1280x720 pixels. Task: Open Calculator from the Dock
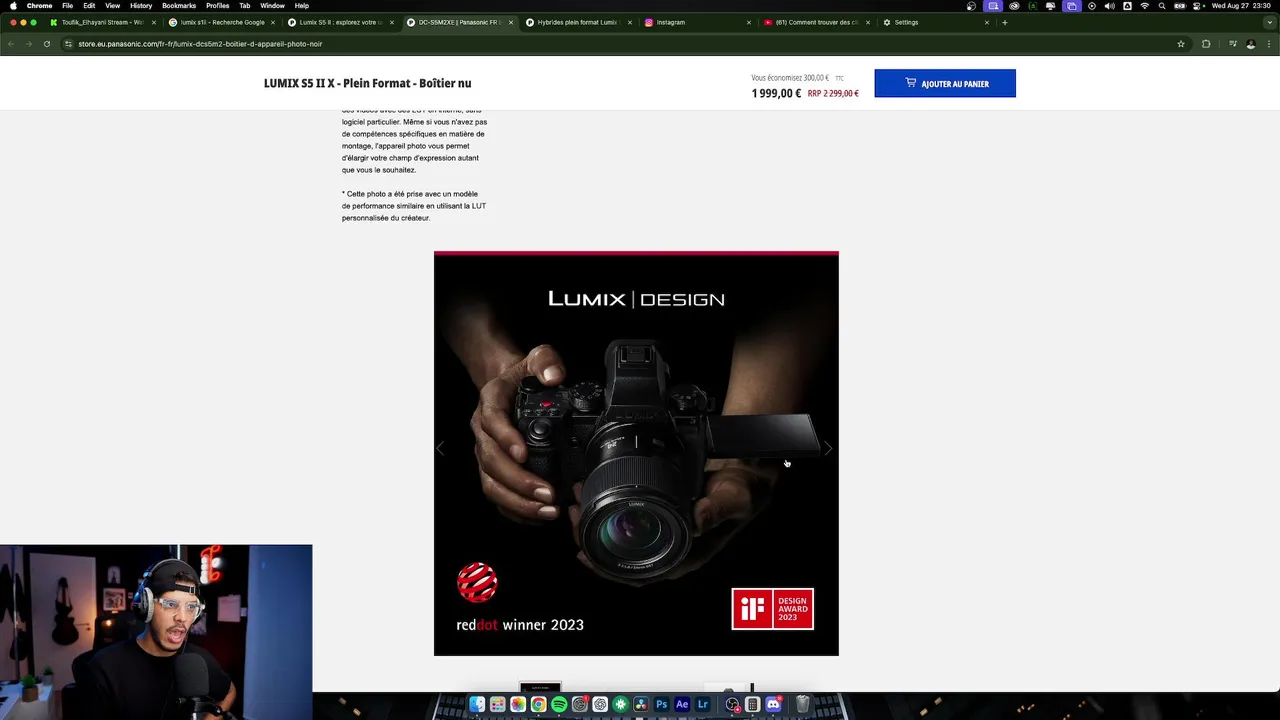753,705
